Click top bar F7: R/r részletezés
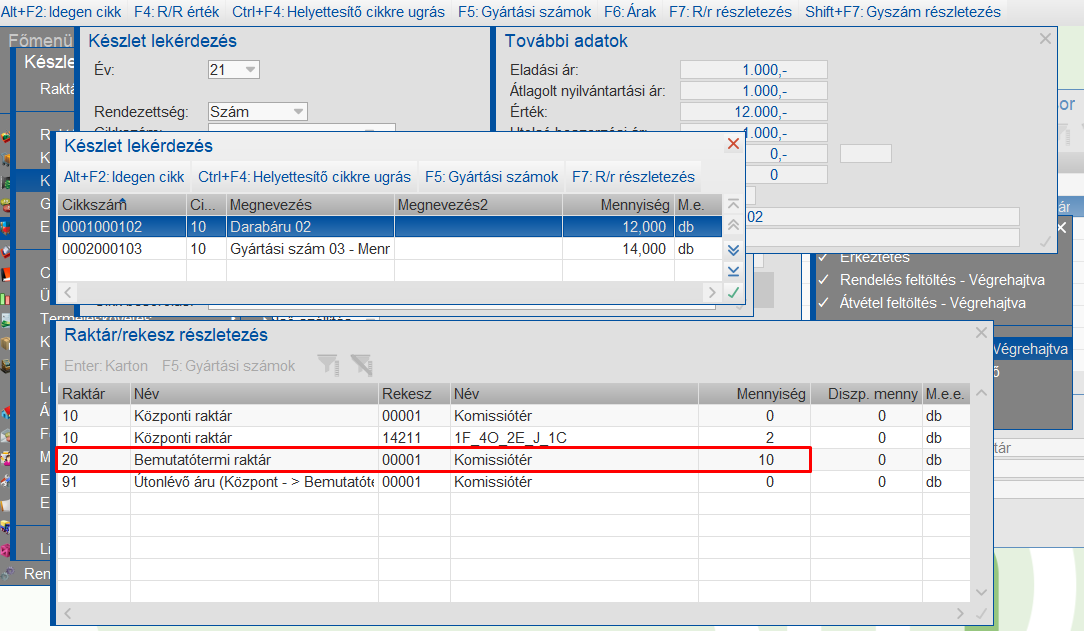Viewport: 1084px width, 631px height. click(x=730, y=12)
